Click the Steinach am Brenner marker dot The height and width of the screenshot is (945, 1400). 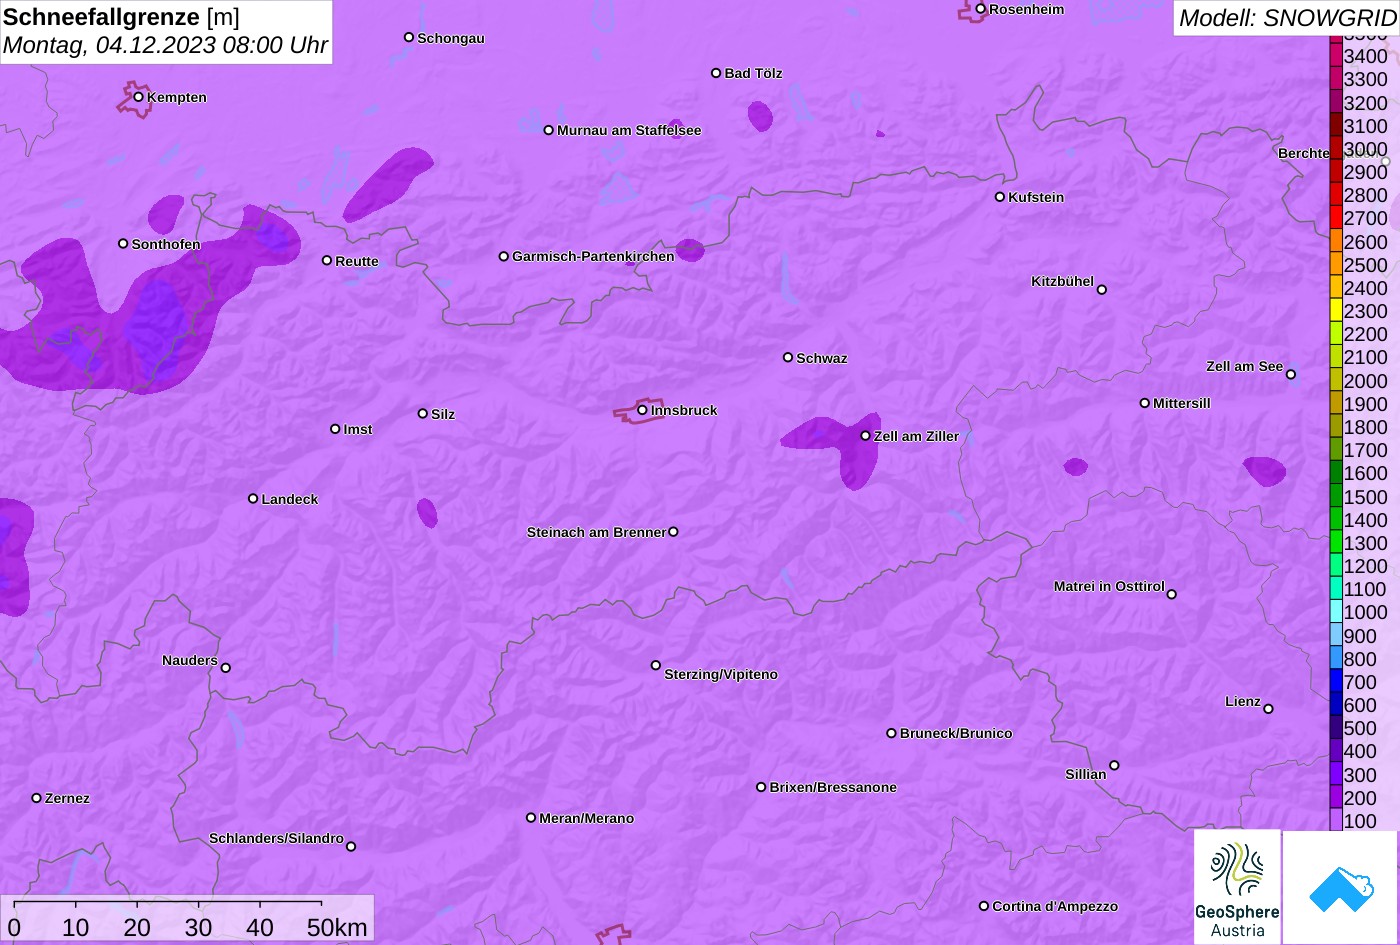[x=673, y=532]
